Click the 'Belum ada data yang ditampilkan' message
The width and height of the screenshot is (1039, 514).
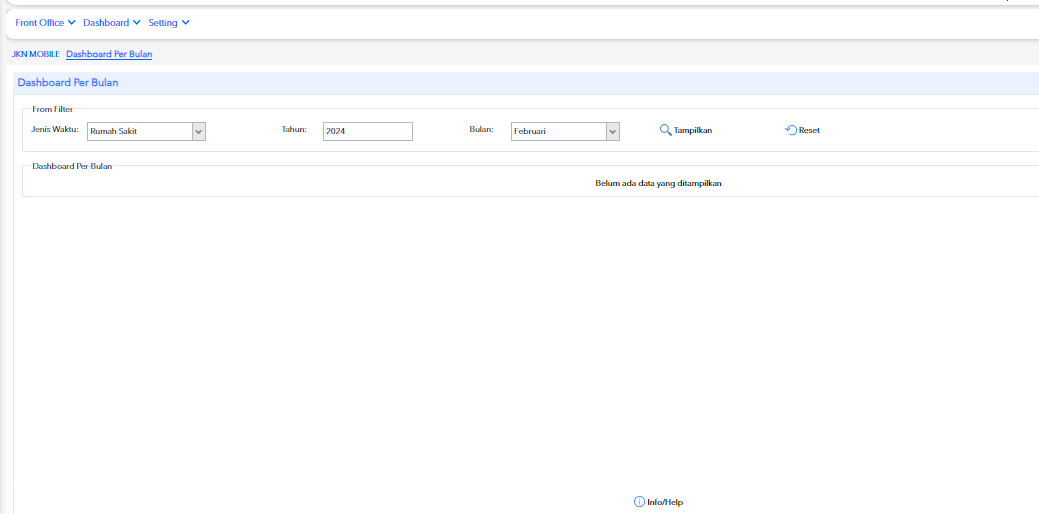(x=658, y=183)
